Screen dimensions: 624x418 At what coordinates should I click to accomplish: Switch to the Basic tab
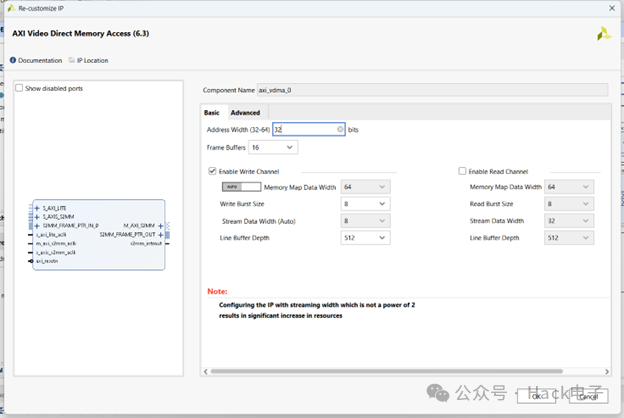212,113
